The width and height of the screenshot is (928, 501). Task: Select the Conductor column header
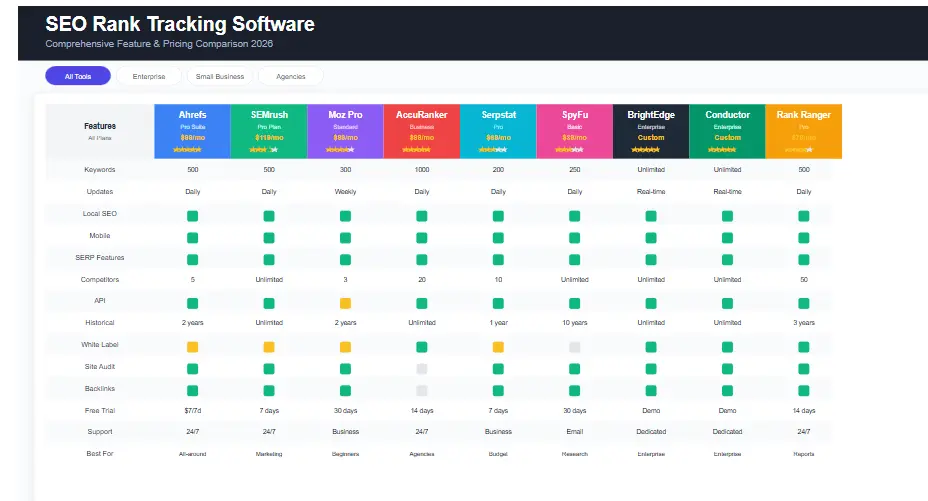pyautogui.click(x=727, y=131)
